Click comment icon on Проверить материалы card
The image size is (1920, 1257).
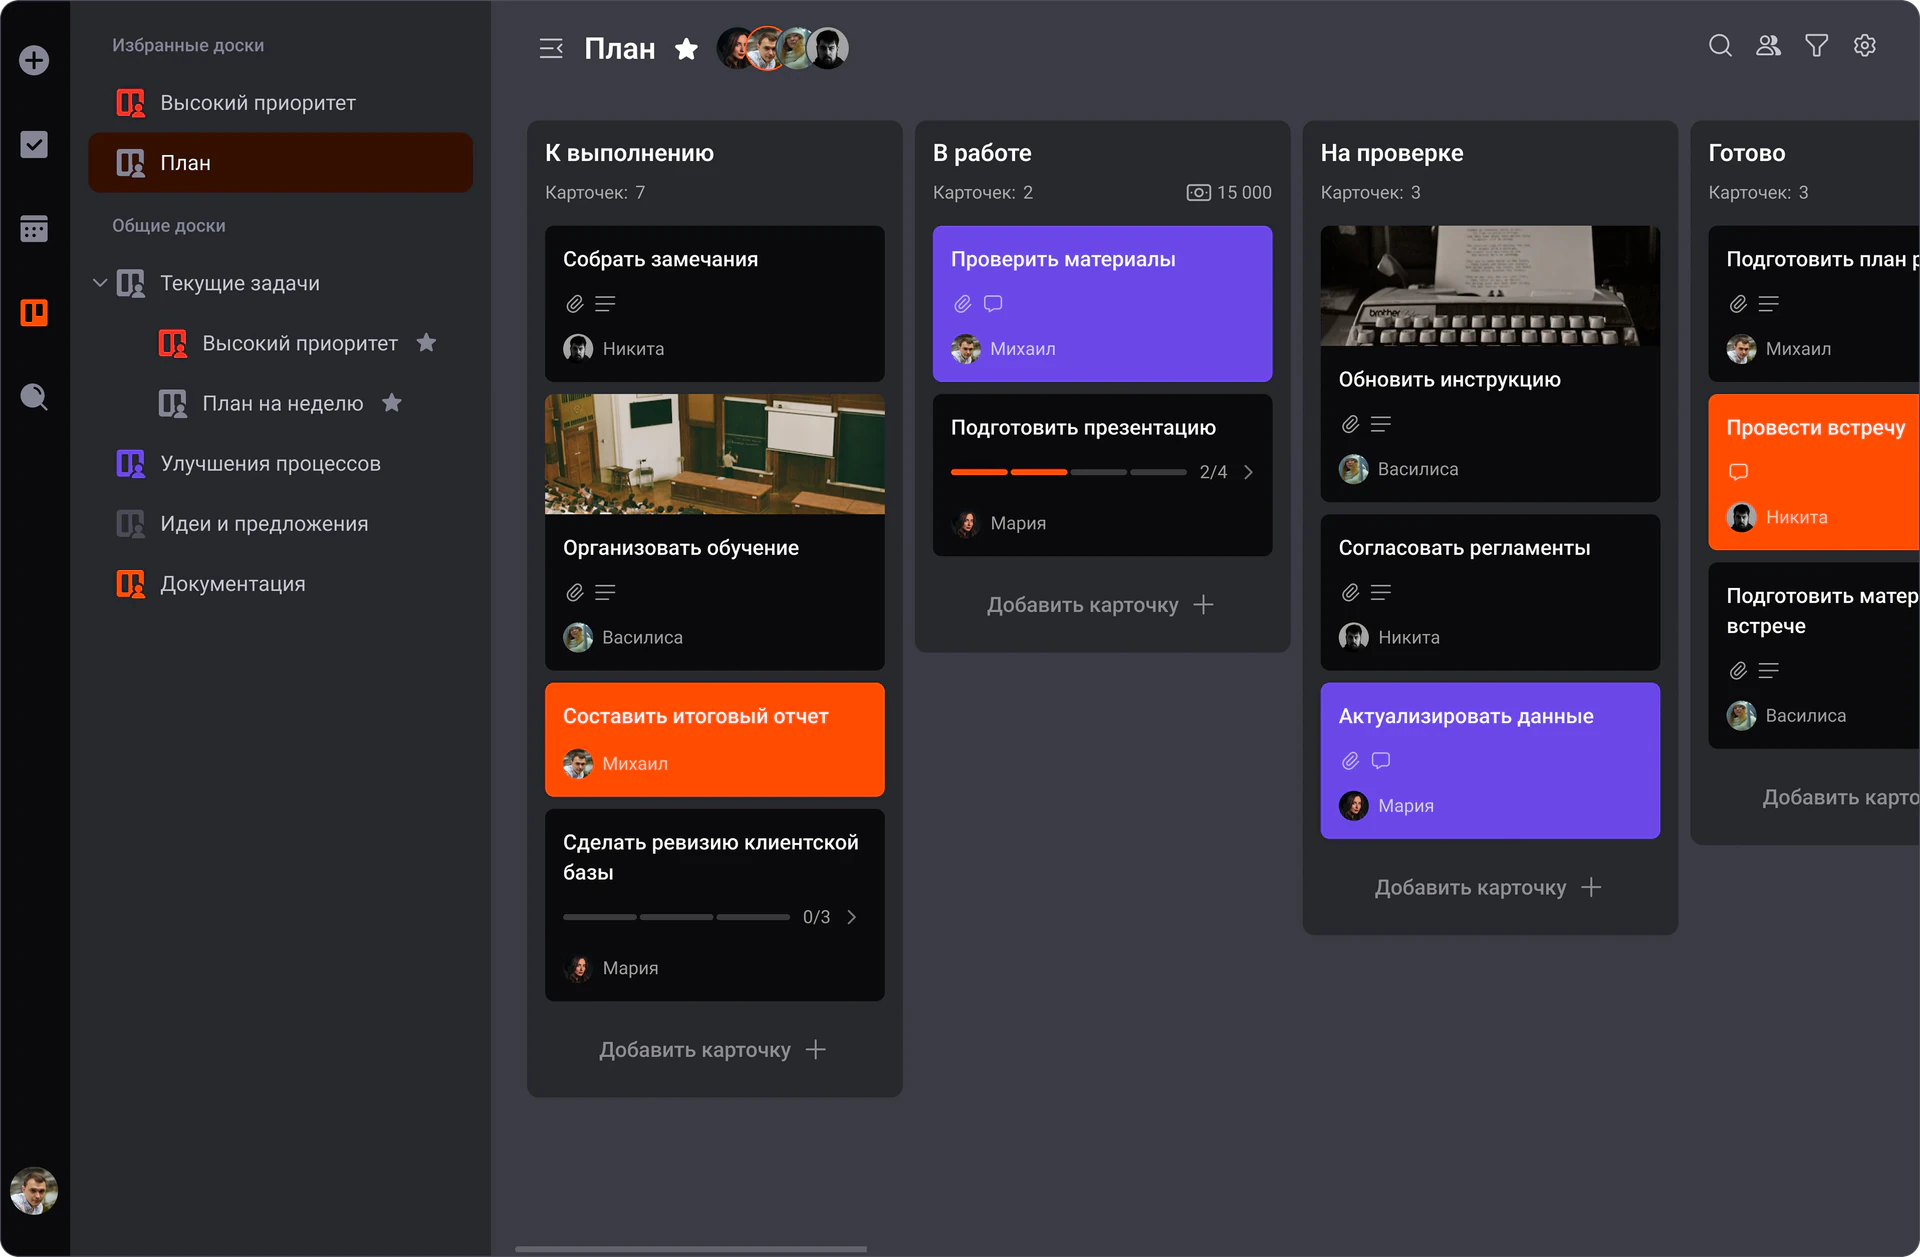[x=993, y=304]
